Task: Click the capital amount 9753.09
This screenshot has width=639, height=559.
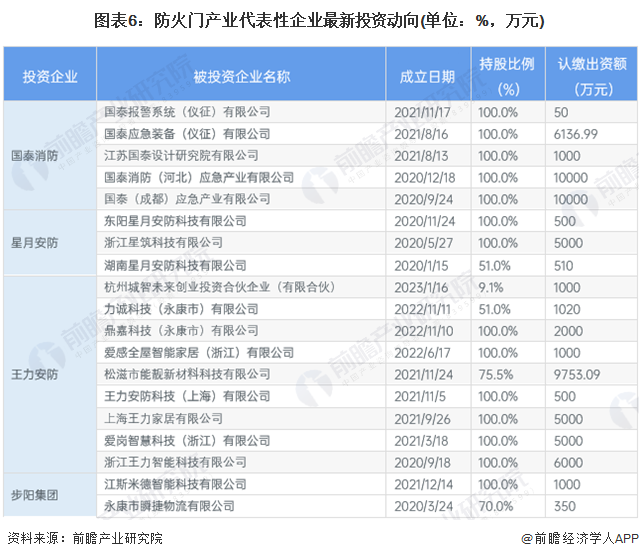Action: tap(577, 375)
